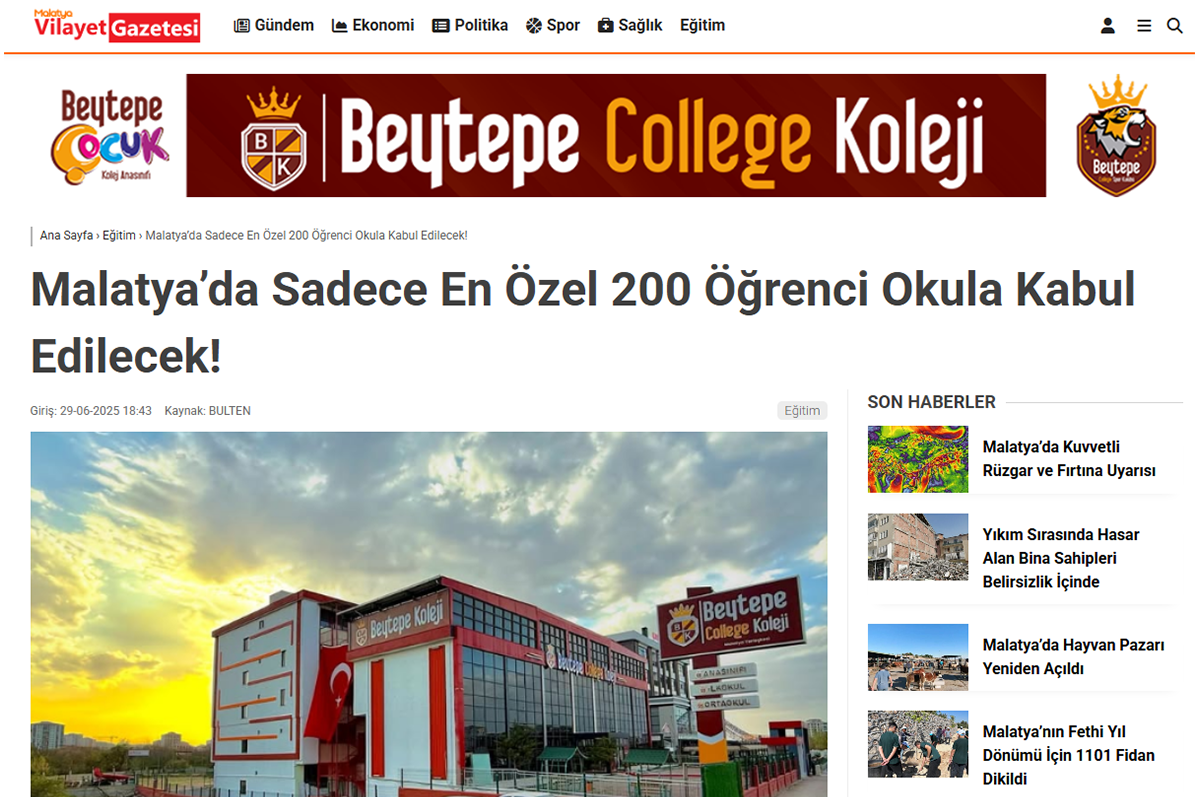Open the Gündem menu item

(274, 26)
